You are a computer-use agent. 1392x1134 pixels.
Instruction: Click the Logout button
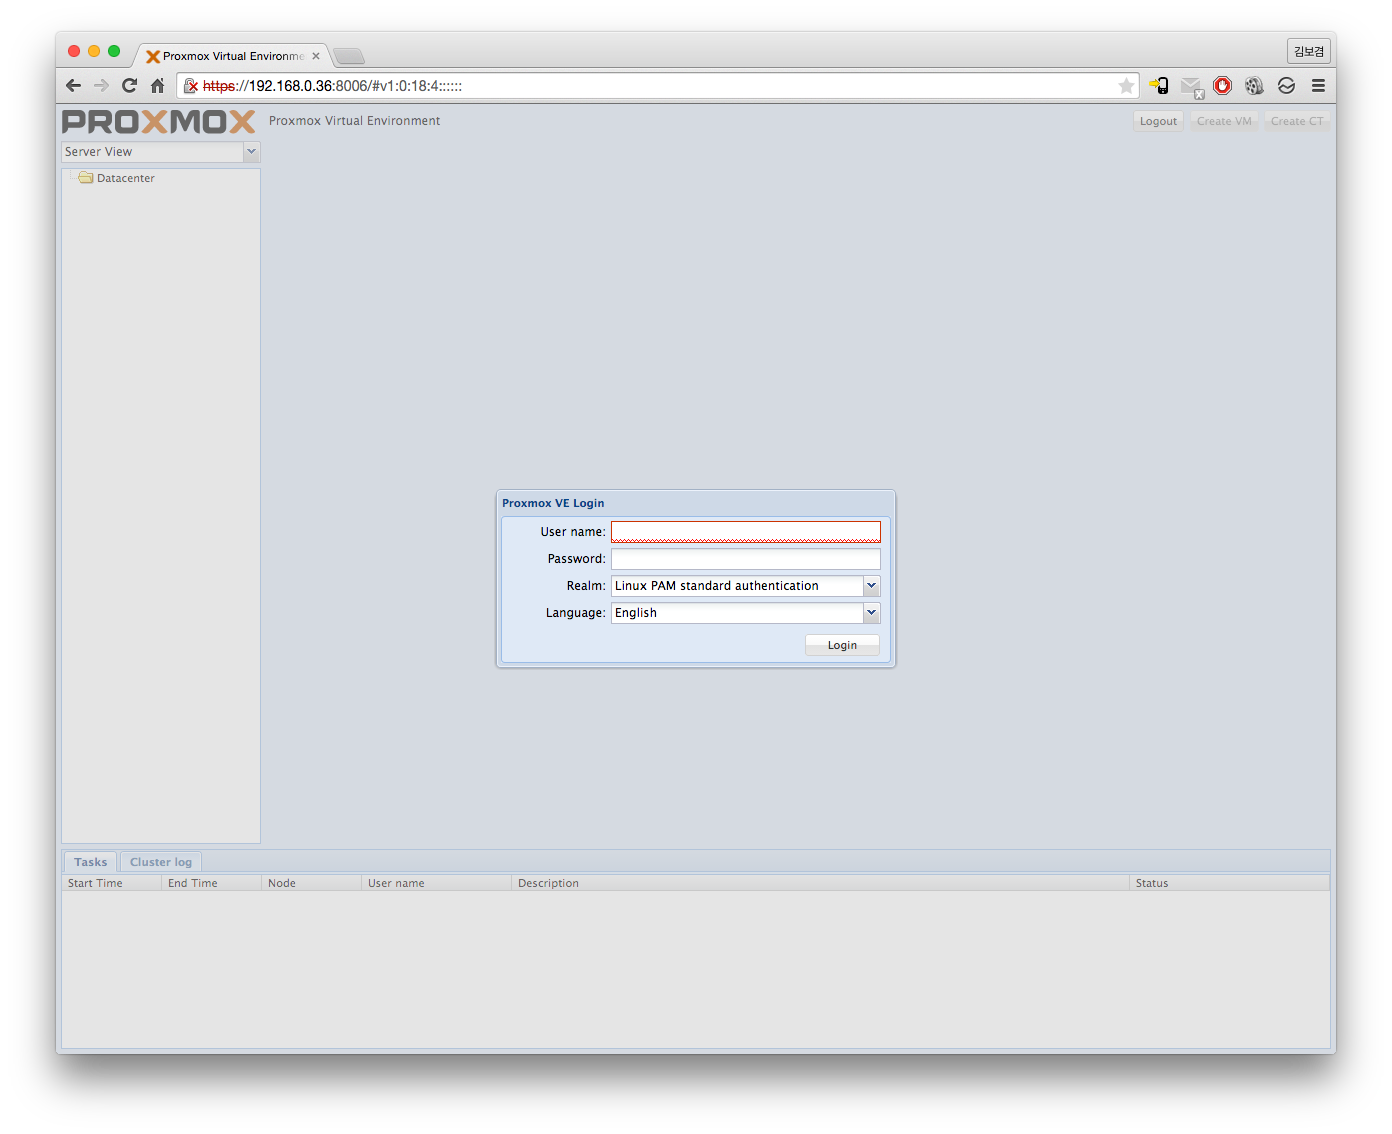tap(1158, 121)
